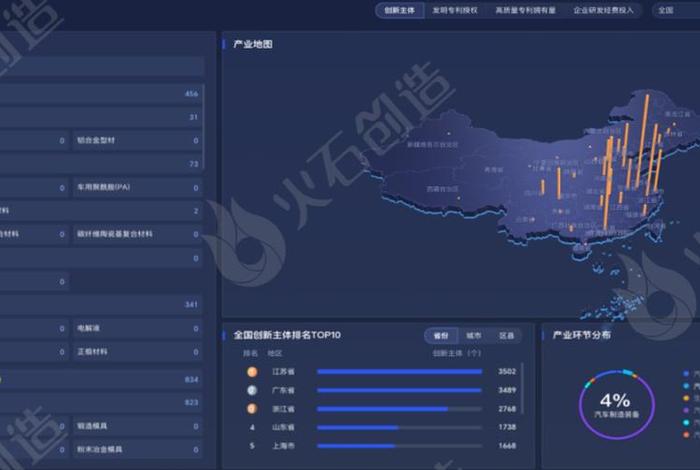Click the yellow legend dot

click(x=686, y=398)
